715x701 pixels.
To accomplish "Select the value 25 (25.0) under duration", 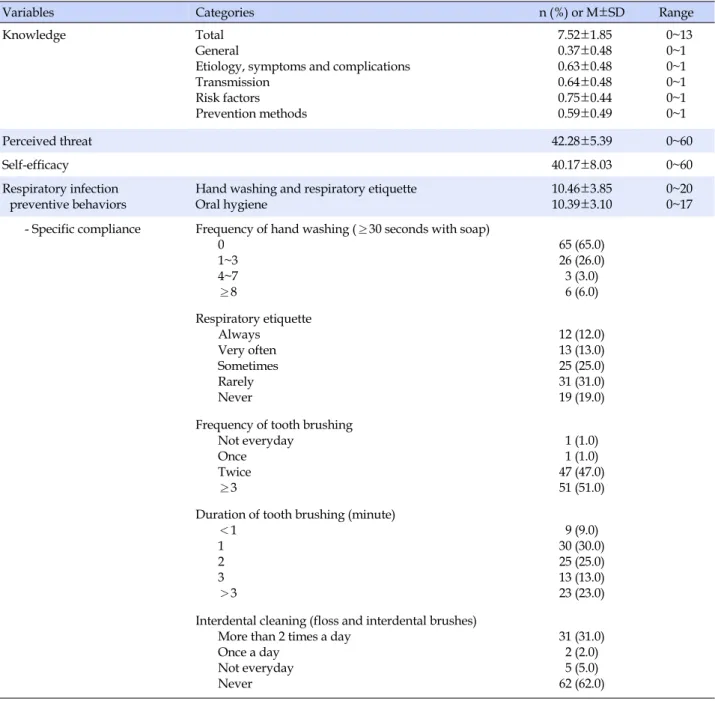I will (x=581, y=562).
